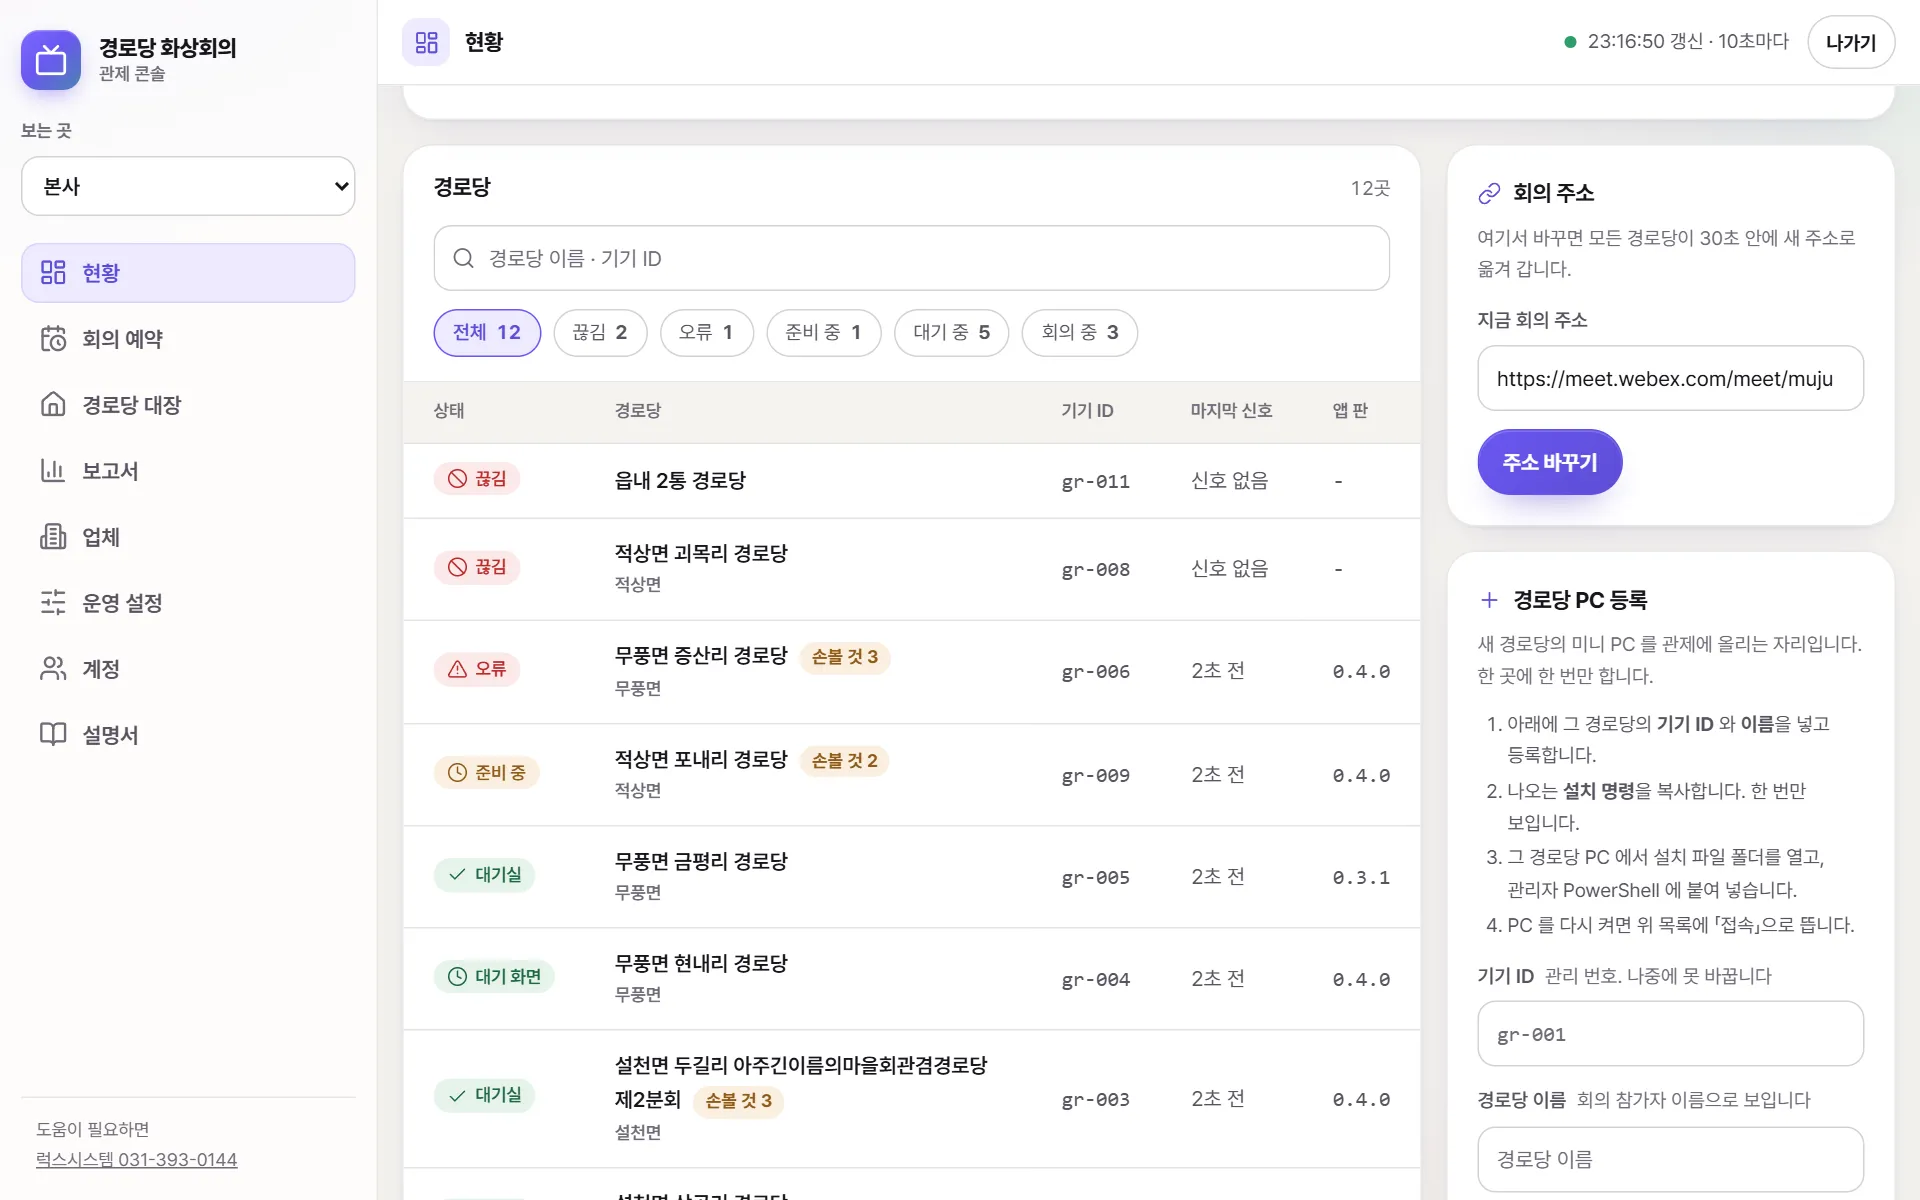
Task: Click the plus icon beside 경로당 PC 등록
Action: tap(1489, 600)
